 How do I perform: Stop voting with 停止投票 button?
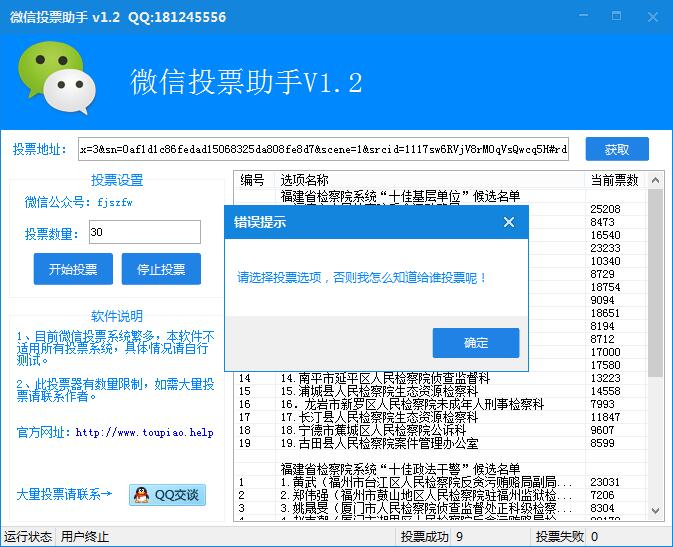click(161, 269)
